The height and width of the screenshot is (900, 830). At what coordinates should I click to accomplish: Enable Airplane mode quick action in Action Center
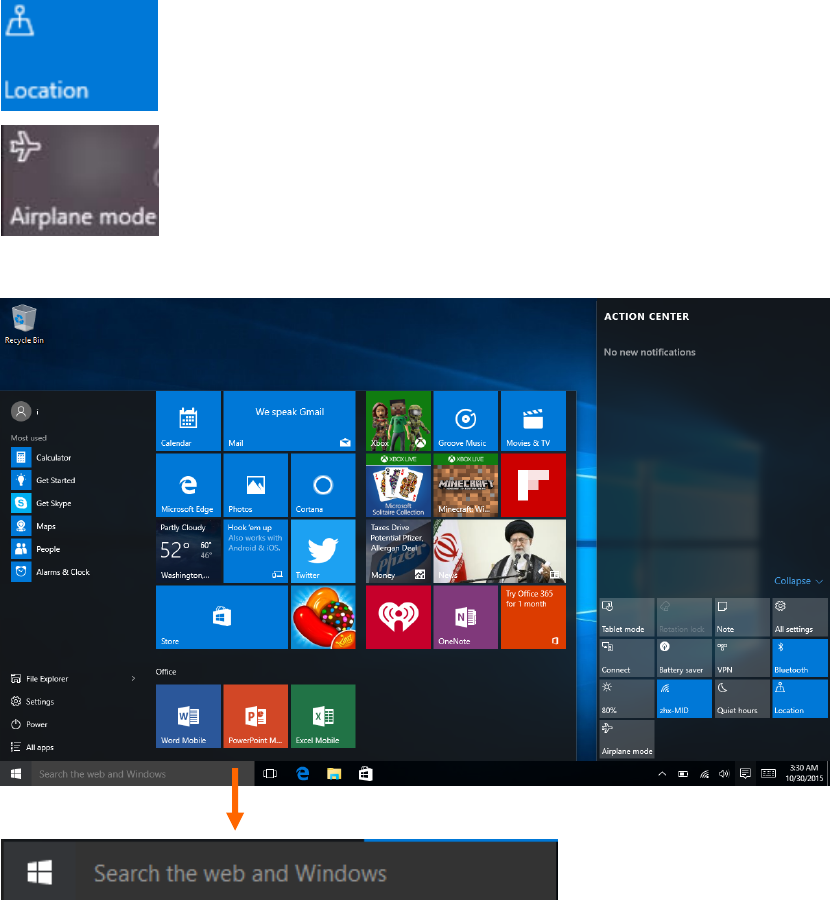pyautogui.click(x=627, y=739)
